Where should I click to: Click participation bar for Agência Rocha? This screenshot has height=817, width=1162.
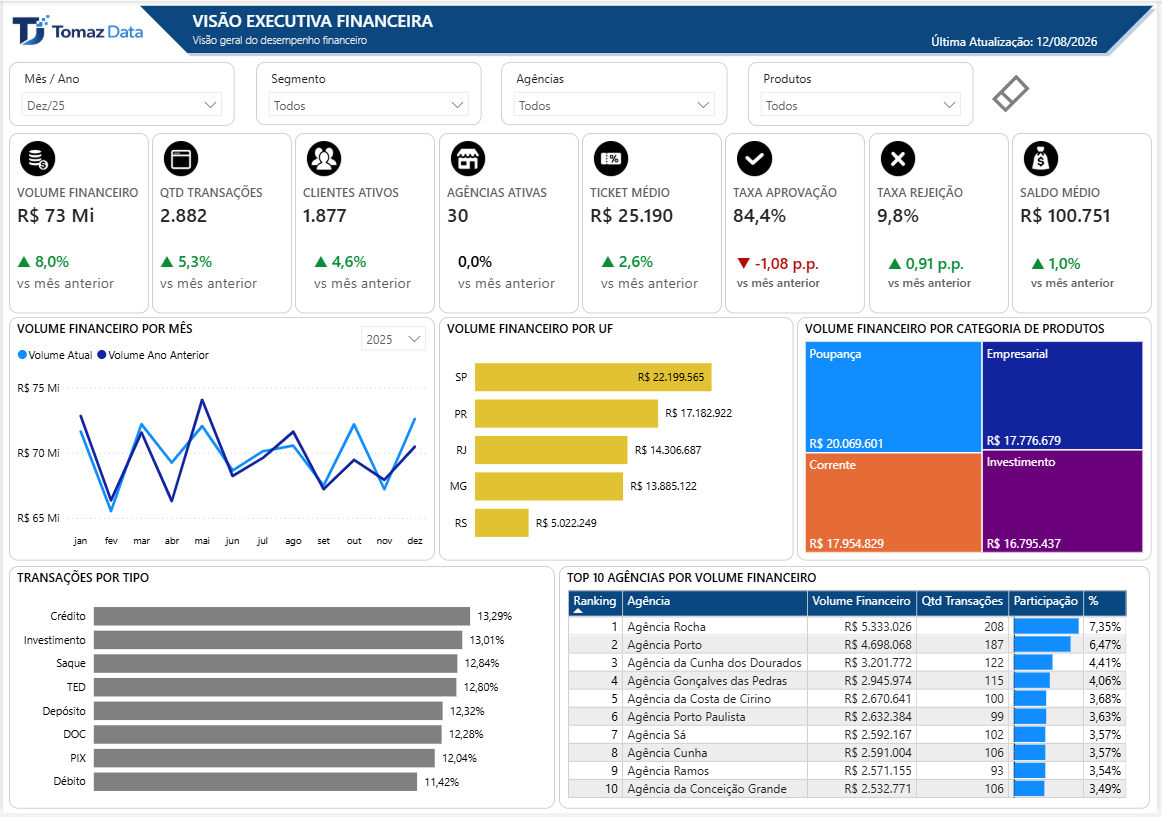point(1046,626)
